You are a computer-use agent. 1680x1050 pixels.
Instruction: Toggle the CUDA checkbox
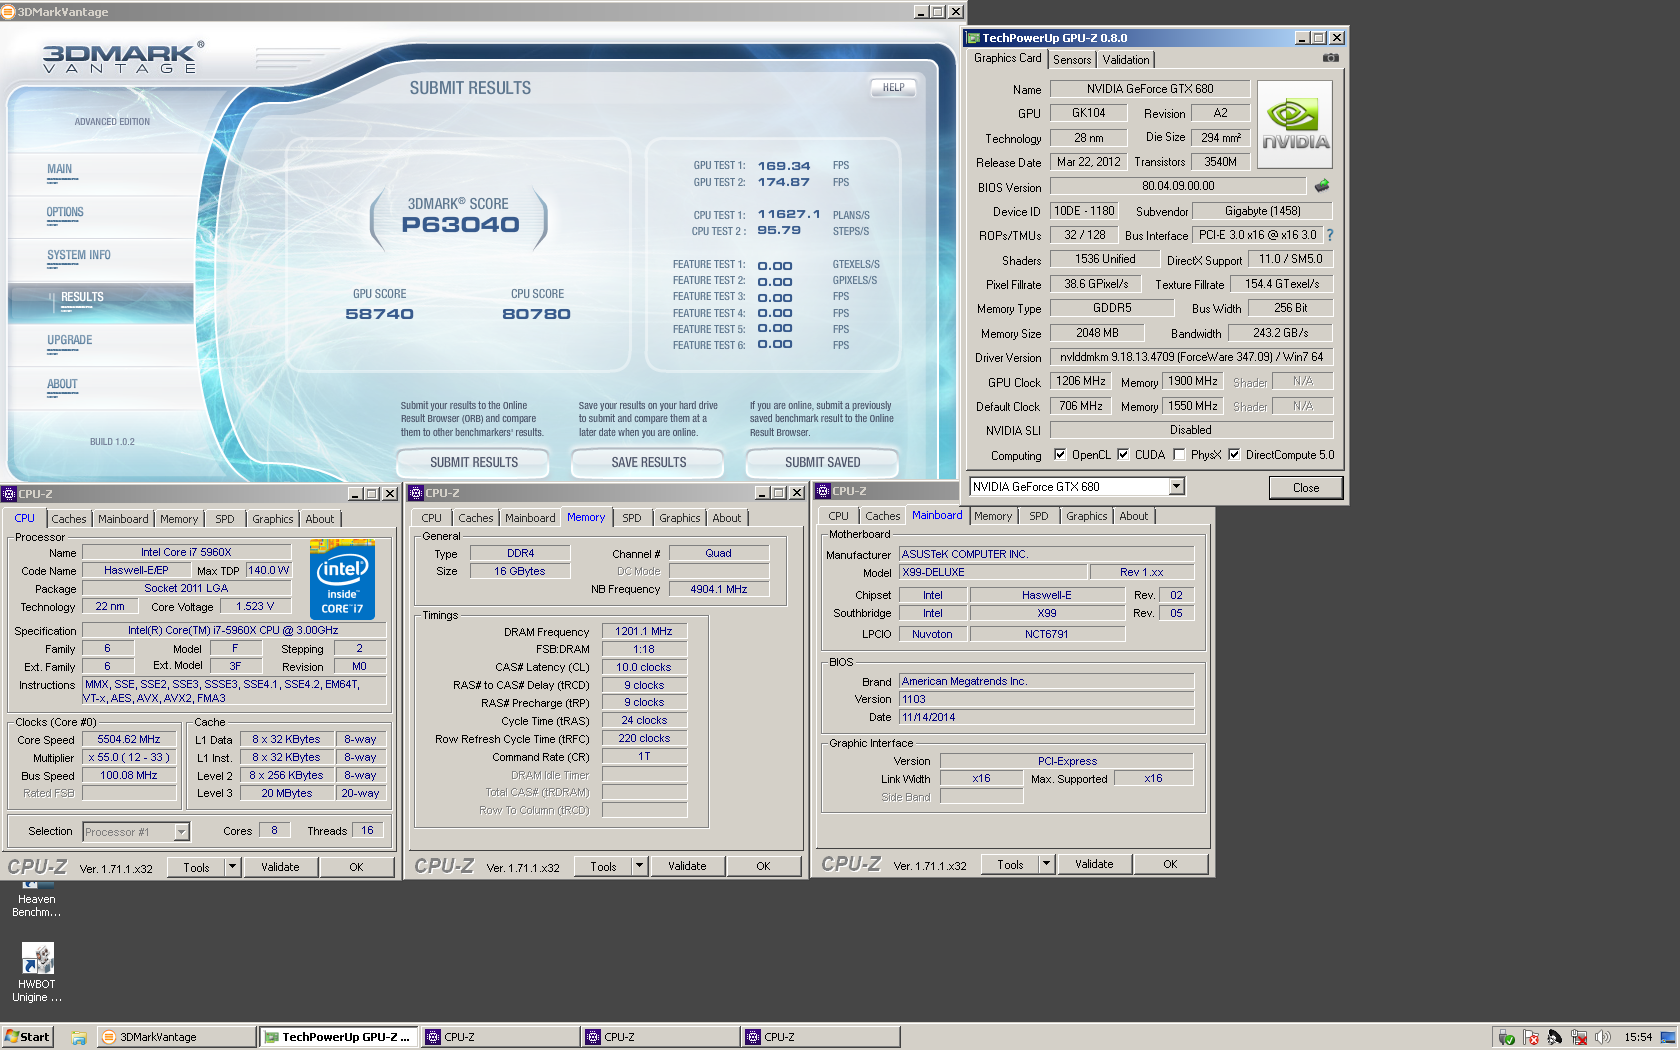[1123, 454]
